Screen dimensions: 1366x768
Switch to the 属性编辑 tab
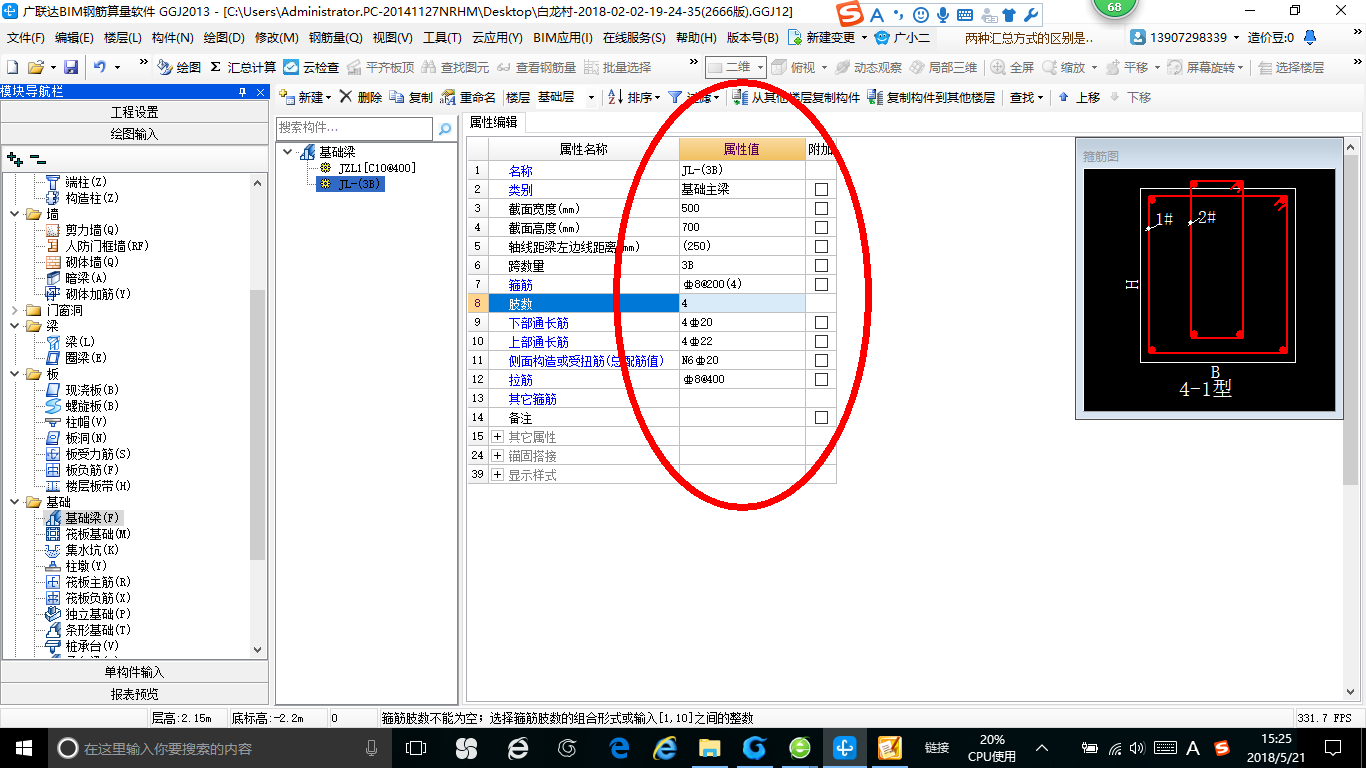coord(494,122)
